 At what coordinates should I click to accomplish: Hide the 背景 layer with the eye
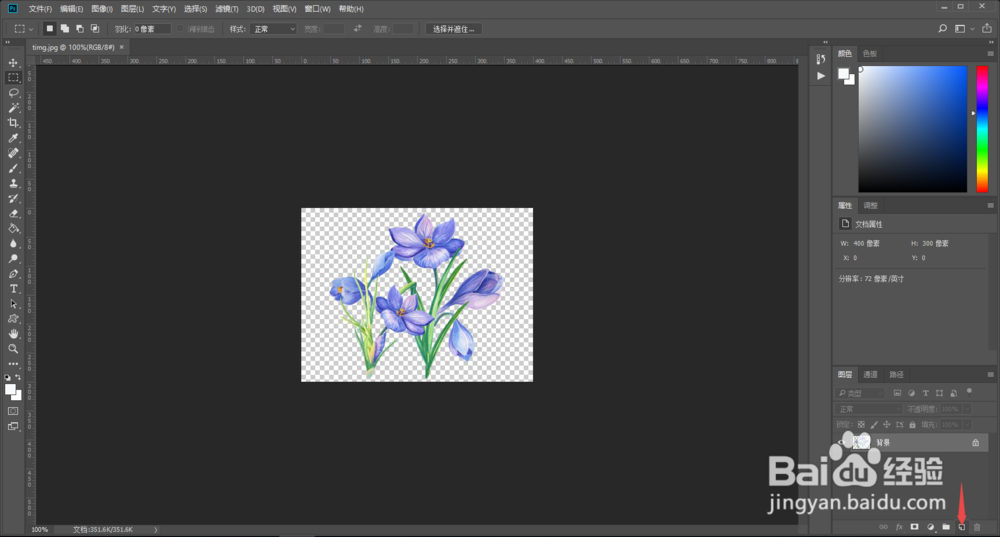(x=842, y=442)
